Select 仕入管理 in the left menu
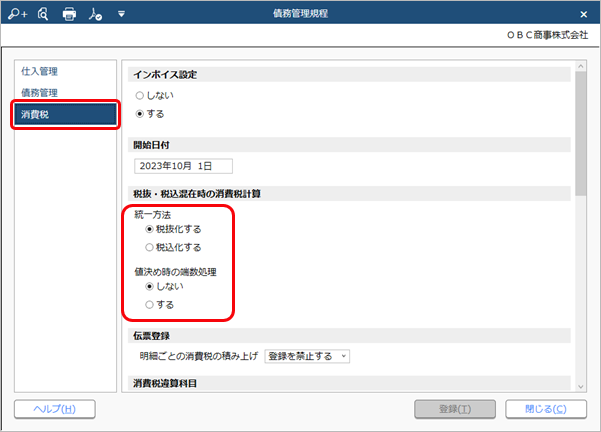601x432 pixels. tap(39, 71)
